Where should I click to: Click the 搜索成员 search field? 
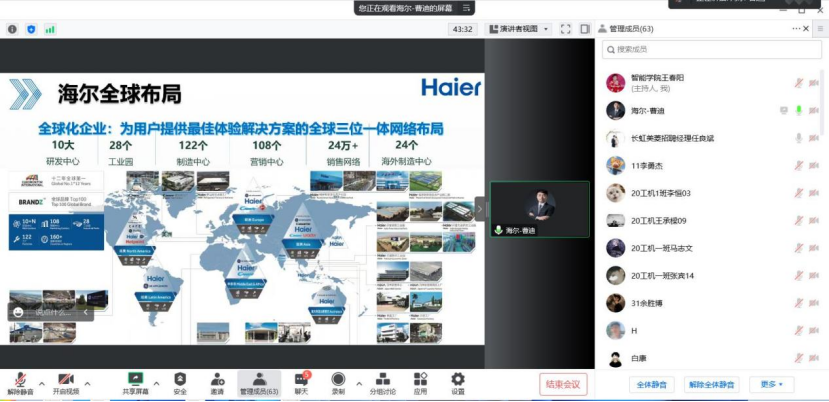click(x=712, y=49)
